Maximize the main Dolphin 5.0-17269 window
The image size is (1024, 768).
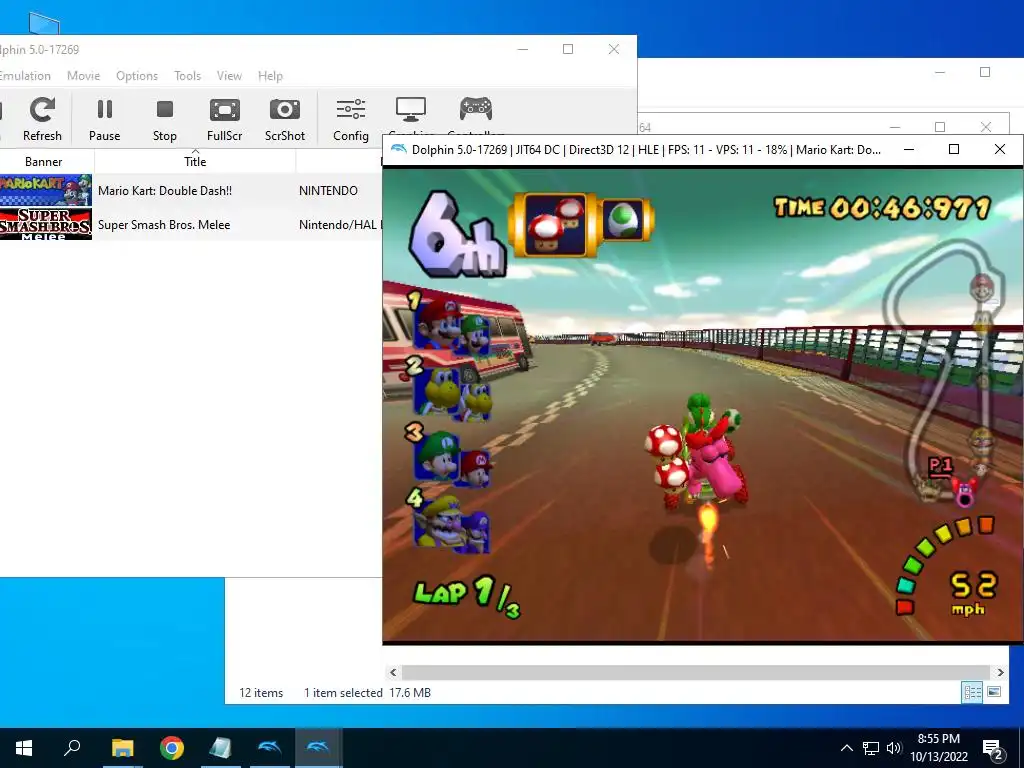click(568, 49)
